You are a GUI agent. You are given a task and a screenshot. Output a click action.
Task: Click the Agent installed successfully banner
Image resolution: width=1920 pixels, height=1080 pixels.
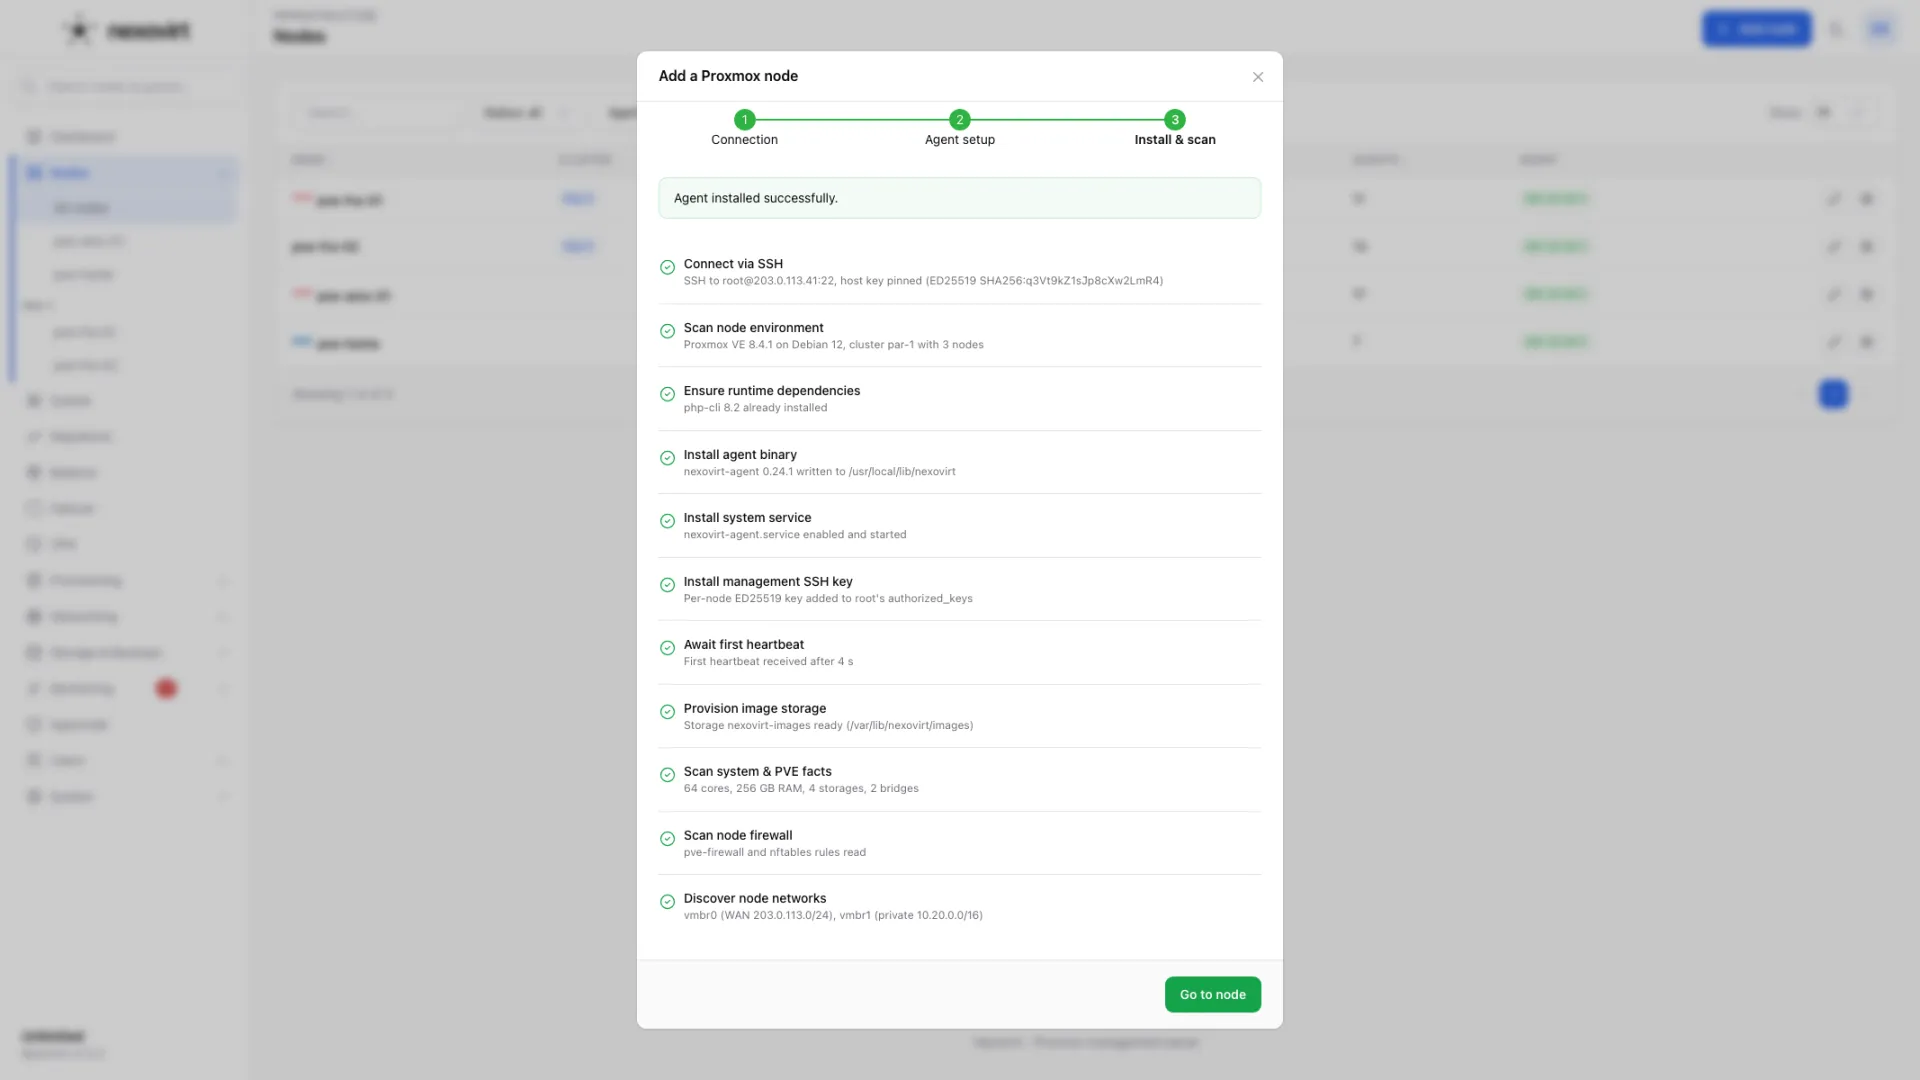pyautogui.click(x=959, y=198)
